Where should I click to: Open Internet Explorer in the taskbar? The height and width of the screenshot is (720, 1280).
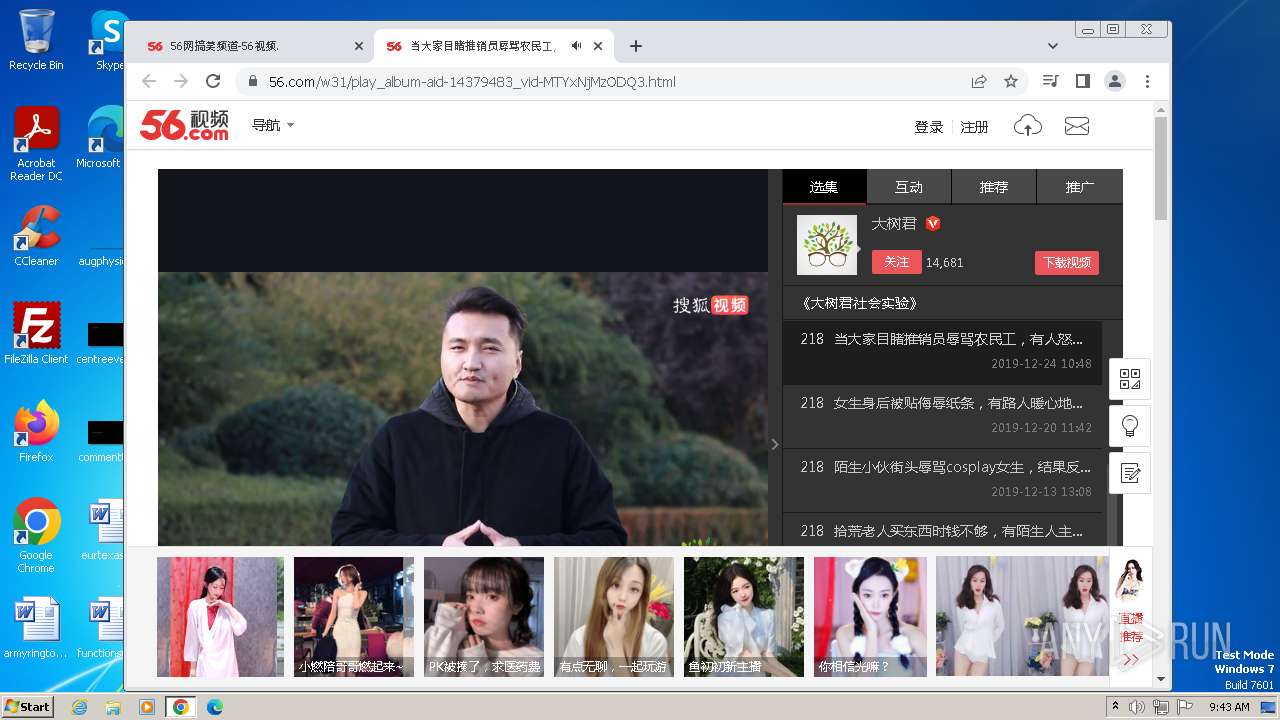[80, 707]
